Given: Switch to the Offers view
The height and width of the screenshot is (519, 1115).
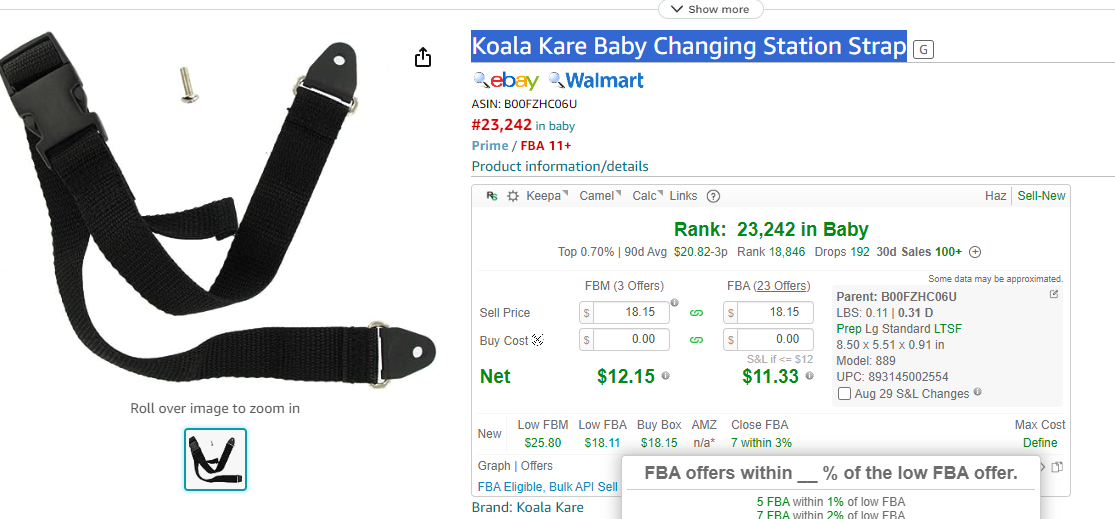Looking at the screenshot, I should click(x=537, y=466).
